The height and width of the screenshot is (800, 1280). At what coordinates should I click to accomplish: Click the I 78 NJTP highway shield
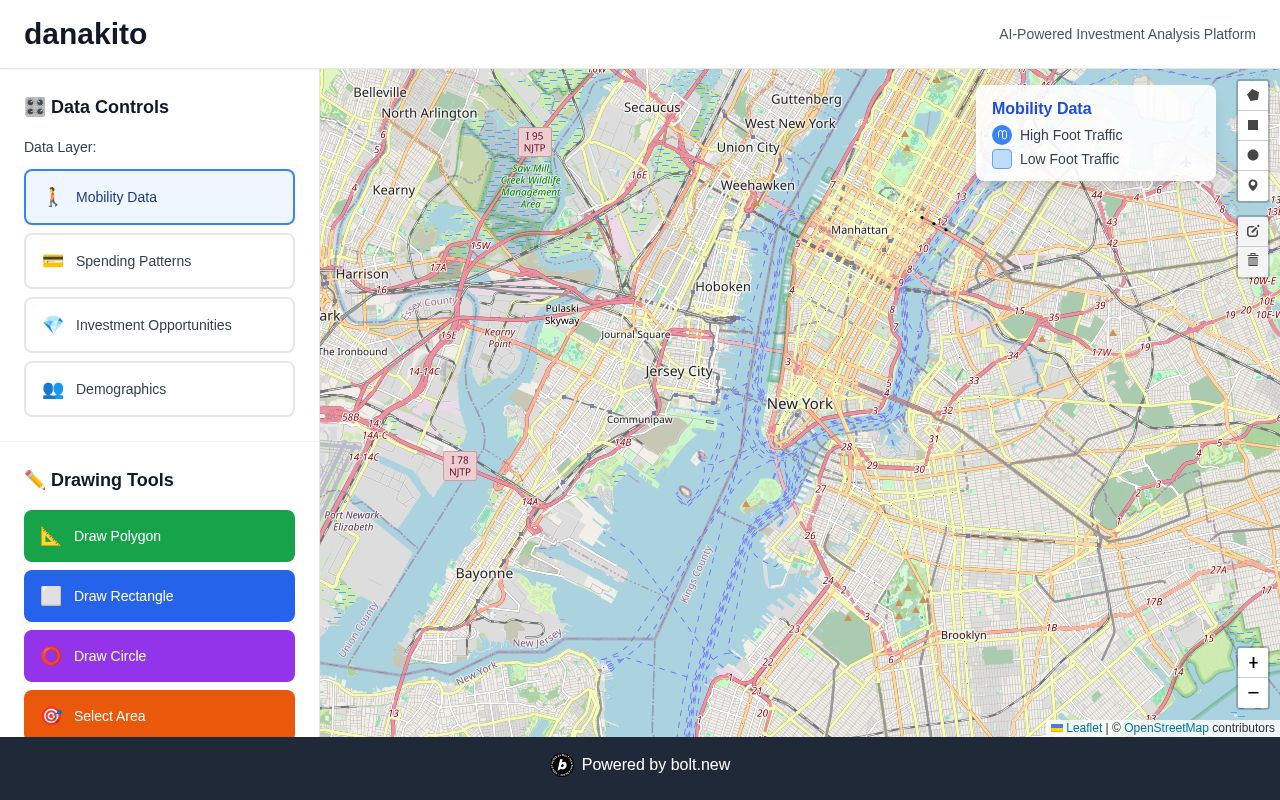pyautogui.click(x=460, y=466)
